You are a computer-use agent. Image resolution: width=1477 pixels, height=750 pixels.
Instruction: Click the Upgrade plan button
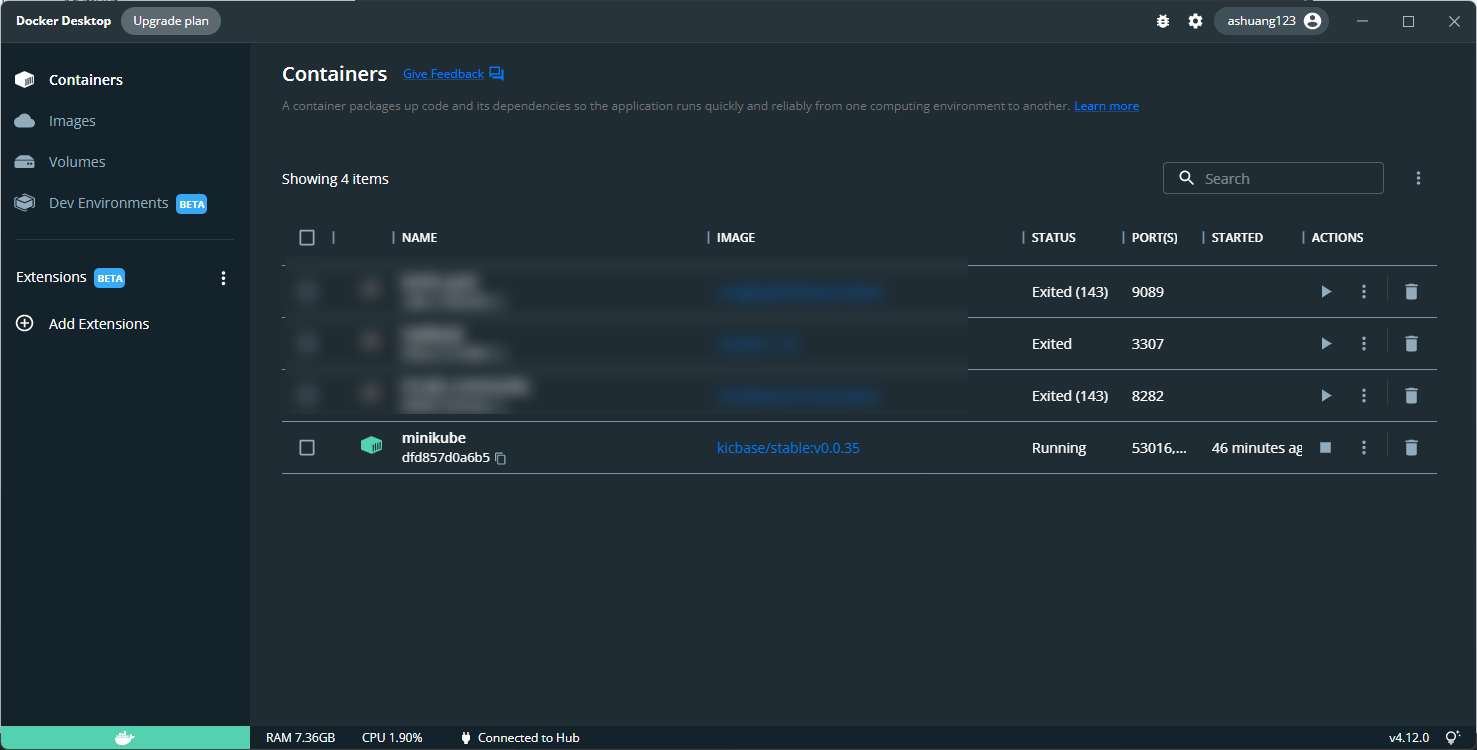pos(171,21)
